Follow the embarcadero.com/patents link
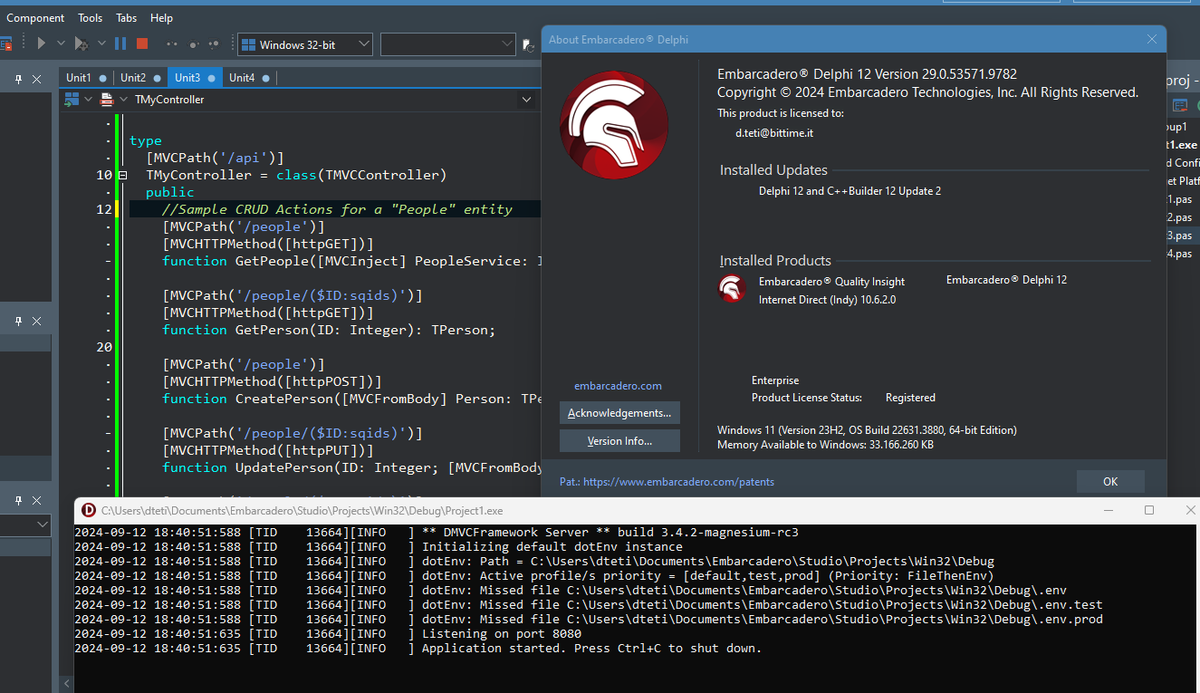 [x=678, y=482]
